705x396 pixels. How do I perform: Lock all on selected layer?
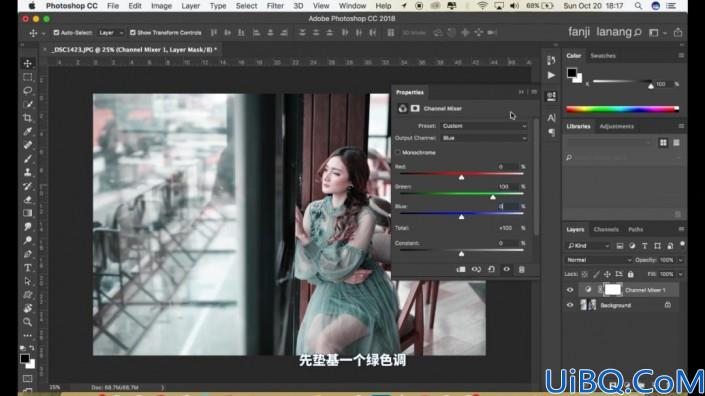(630, 274)
